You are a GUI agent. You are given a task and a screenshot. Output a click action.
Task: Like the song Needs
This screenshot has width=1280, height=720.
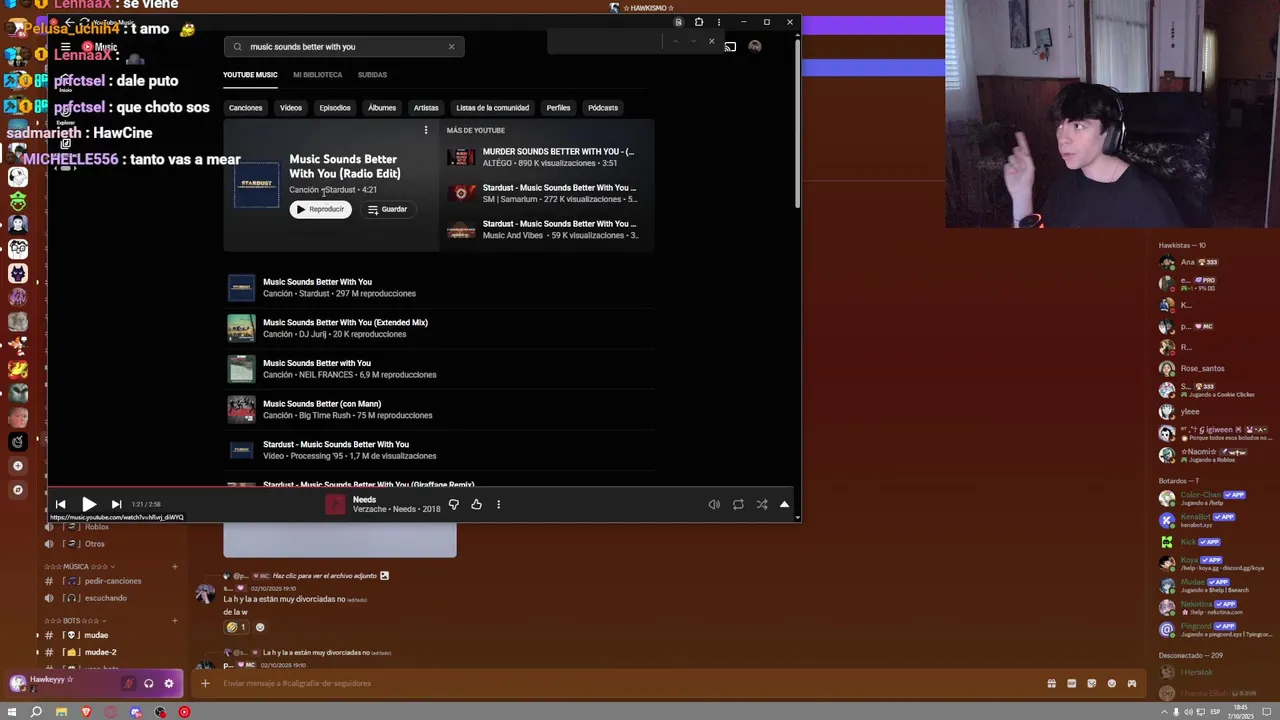point(476,504)
